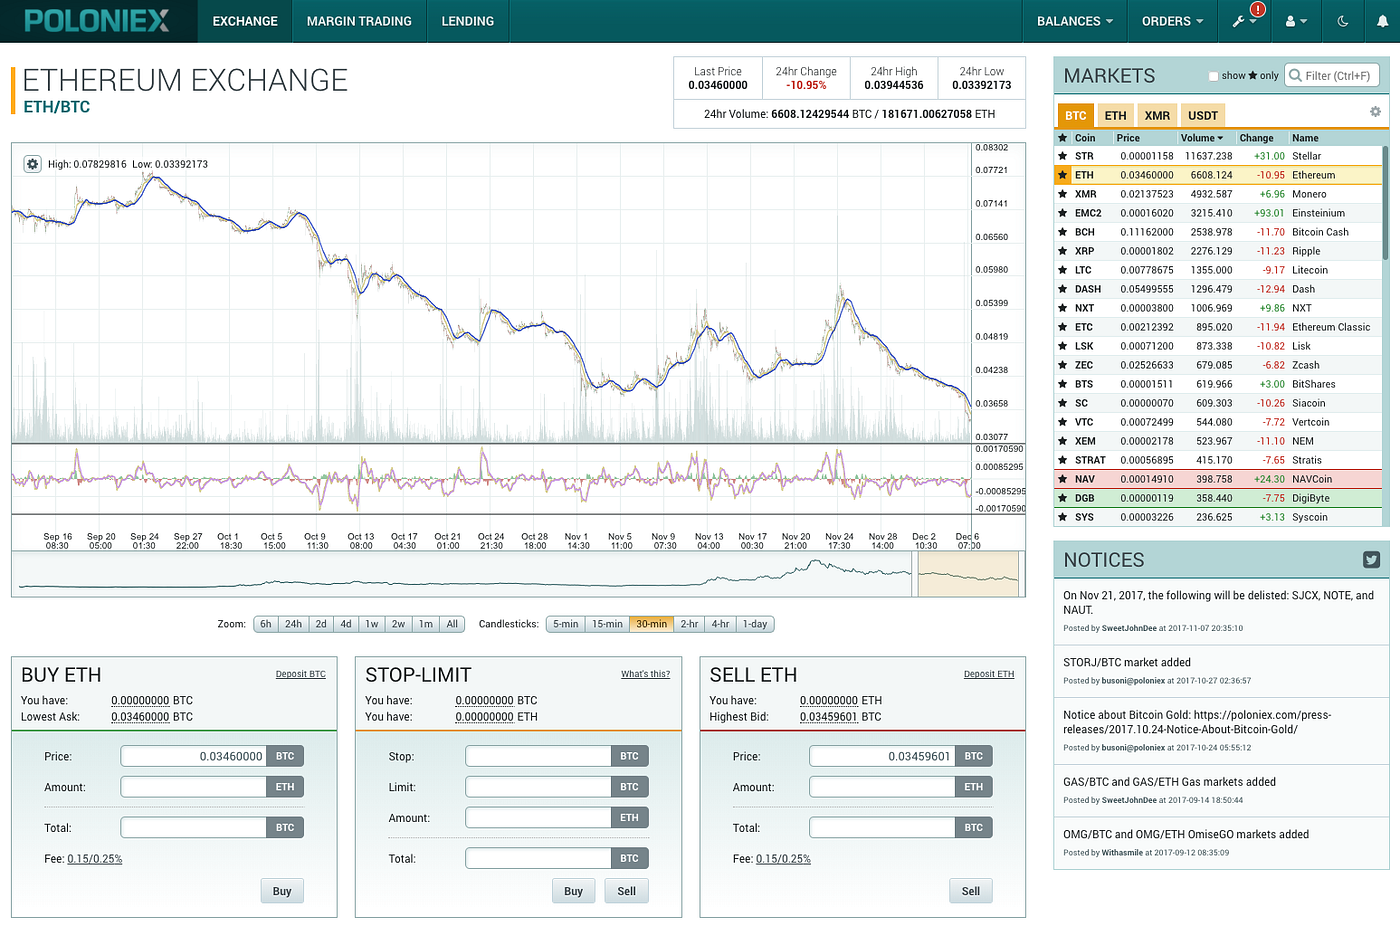The width and height of the screenshot is (1400, 938).
Task: Toggle night mode moon icon
Action: pos(1343,21)
